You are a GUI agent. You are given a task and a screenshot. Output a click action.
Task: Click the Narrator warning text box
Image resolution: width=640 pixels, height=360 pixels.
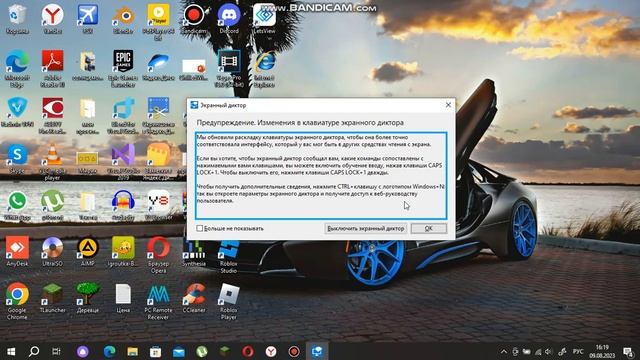point(321,176)
